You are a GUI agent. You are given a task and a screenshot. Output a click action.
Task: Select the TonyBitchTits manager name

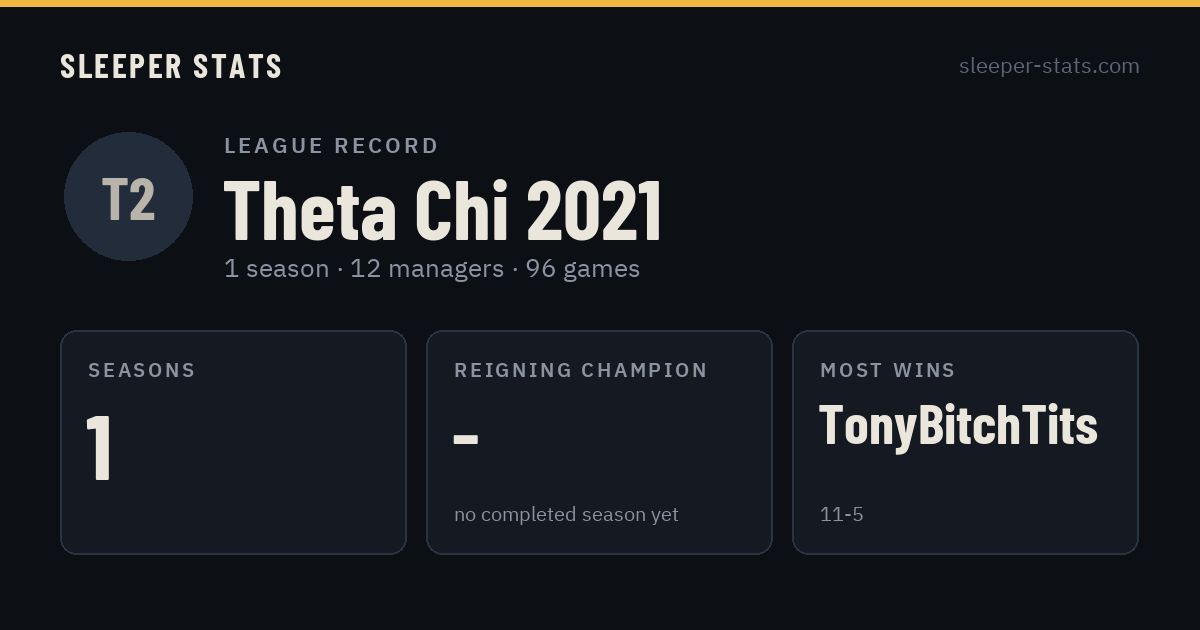[x=958, y=425]
